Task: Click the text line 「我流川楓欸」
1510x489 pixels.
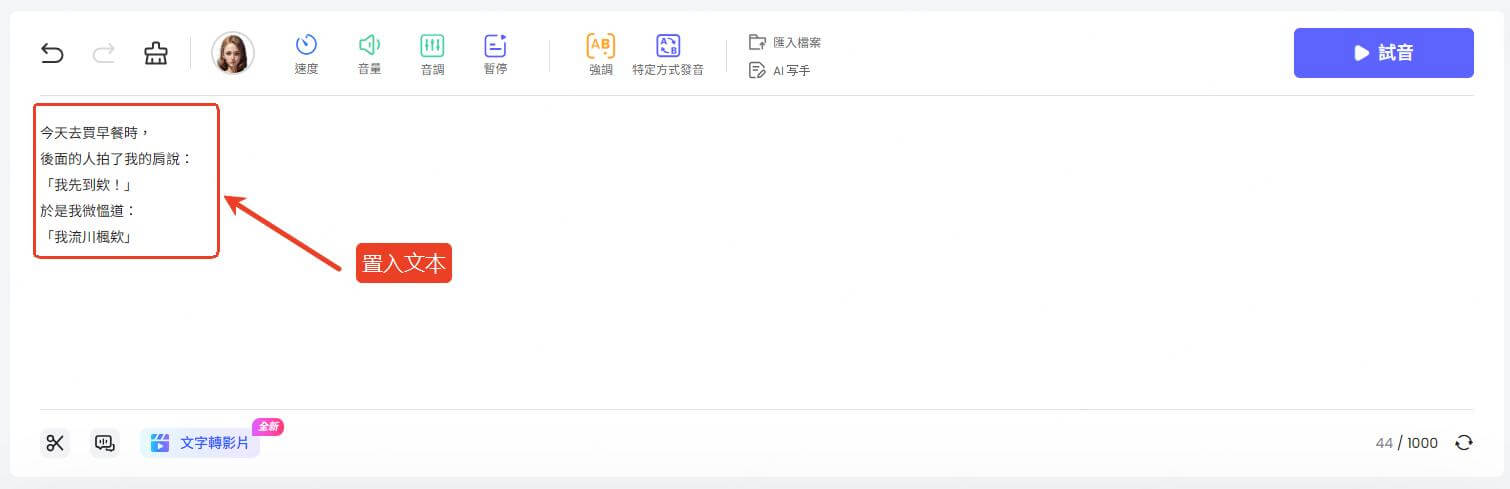Action: pyautogui.click(x=88, y=237)
